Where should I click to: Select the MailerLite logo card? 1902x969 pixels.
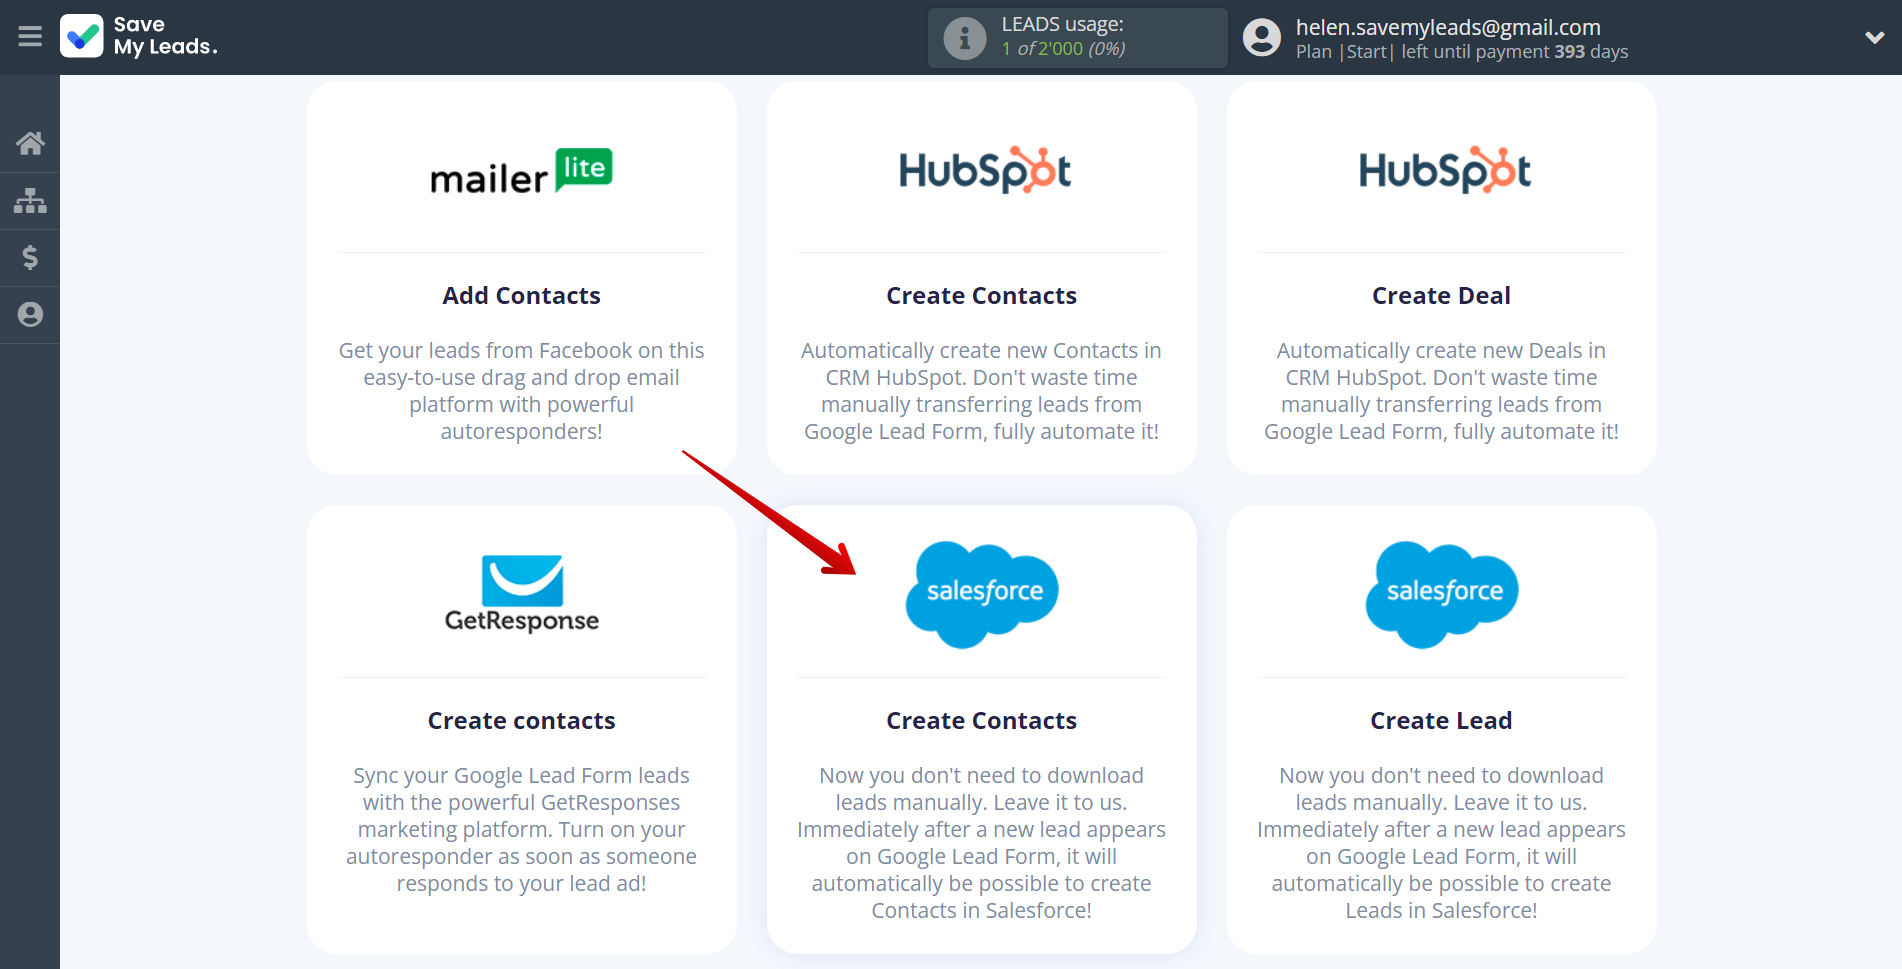point(521,172)
